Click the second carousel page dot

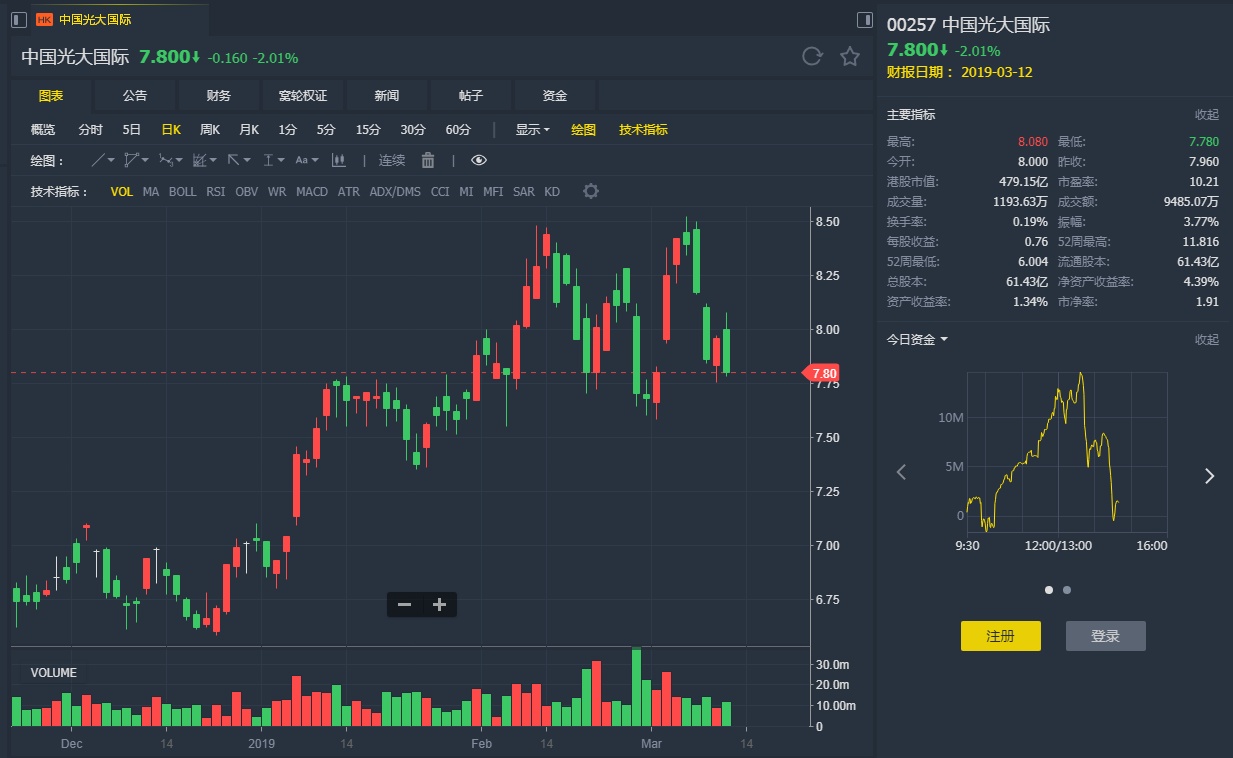1067,590
